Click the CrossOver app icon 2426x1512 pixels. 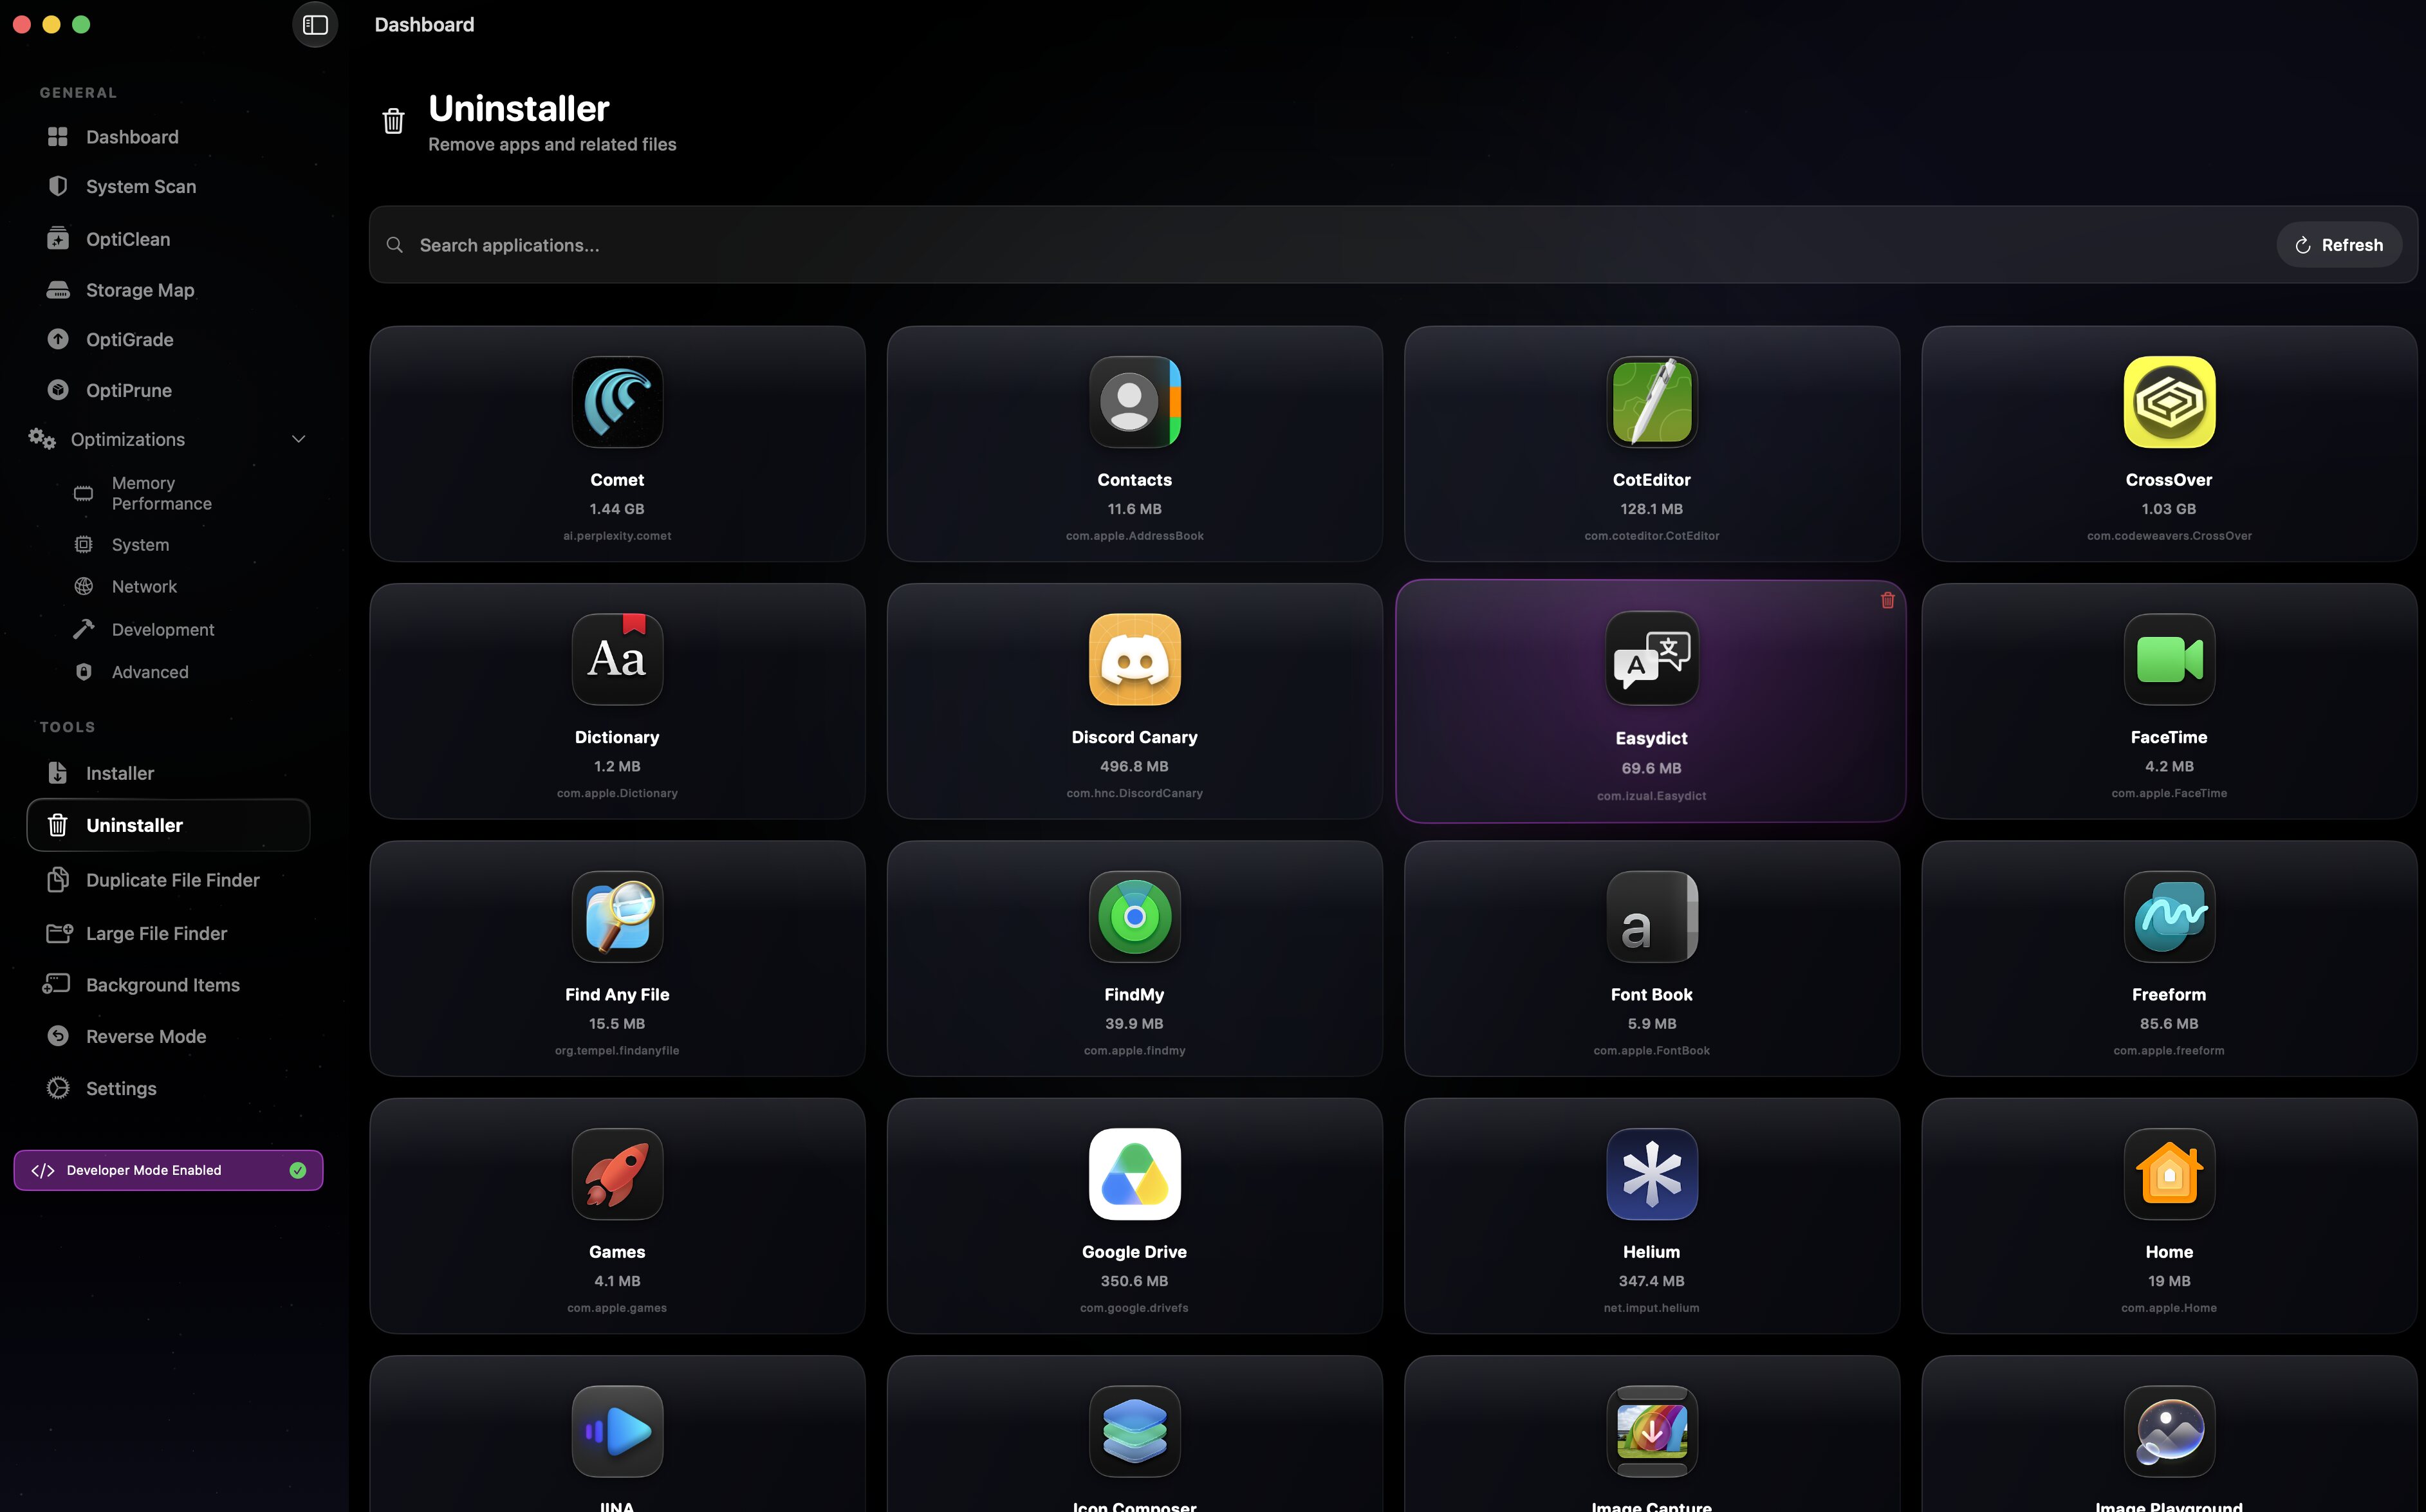pos(2168,402)
